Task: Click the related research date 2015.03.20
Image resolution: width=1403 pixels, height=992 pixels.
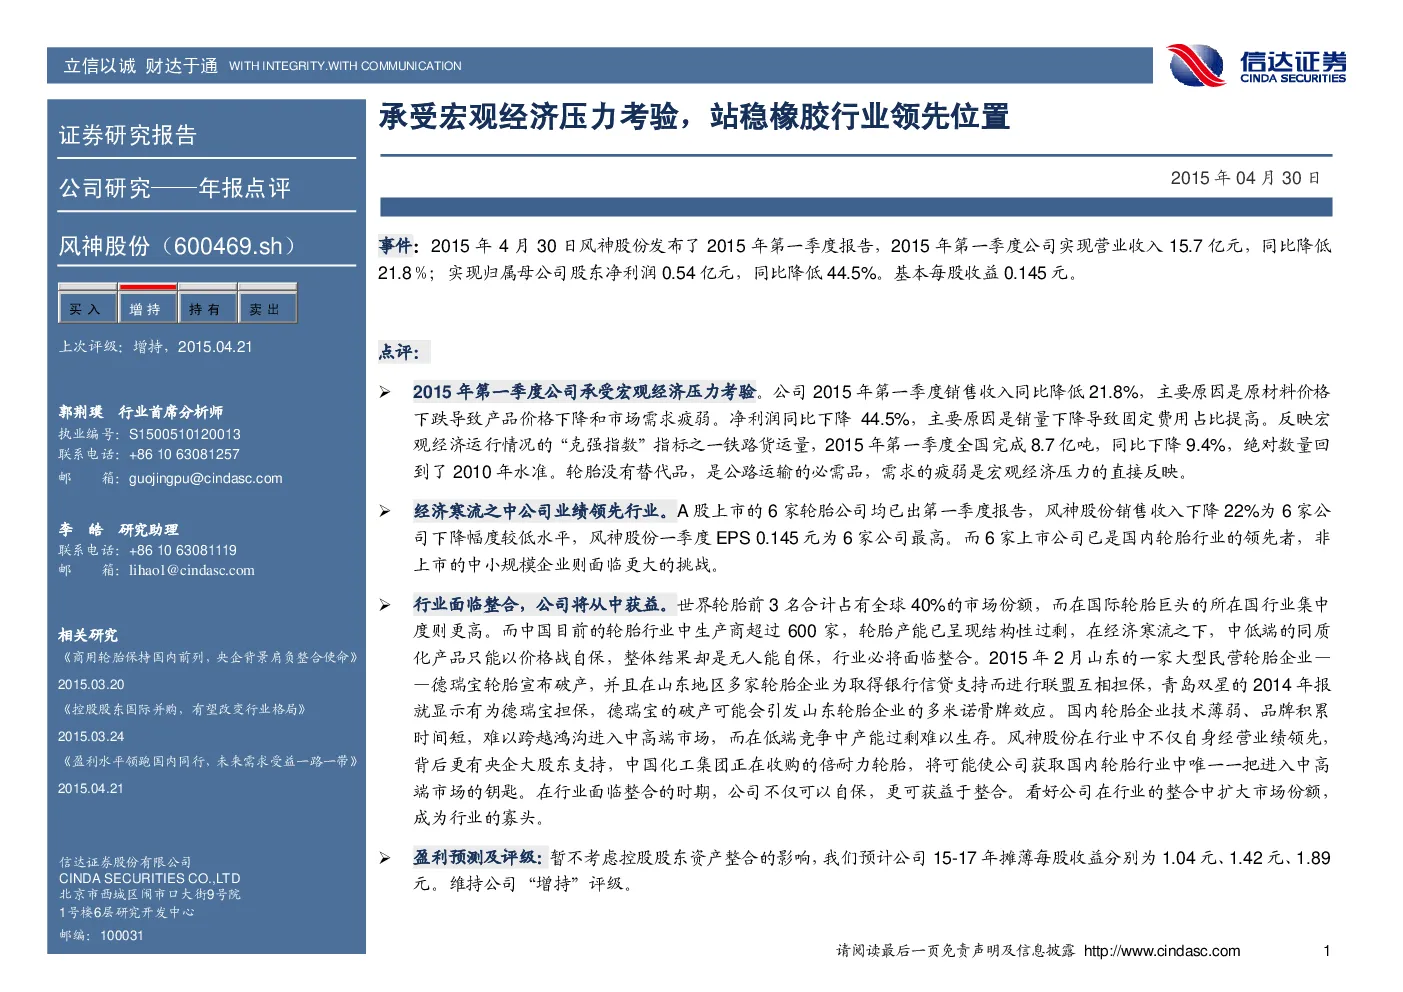Action: coord(91,685)
